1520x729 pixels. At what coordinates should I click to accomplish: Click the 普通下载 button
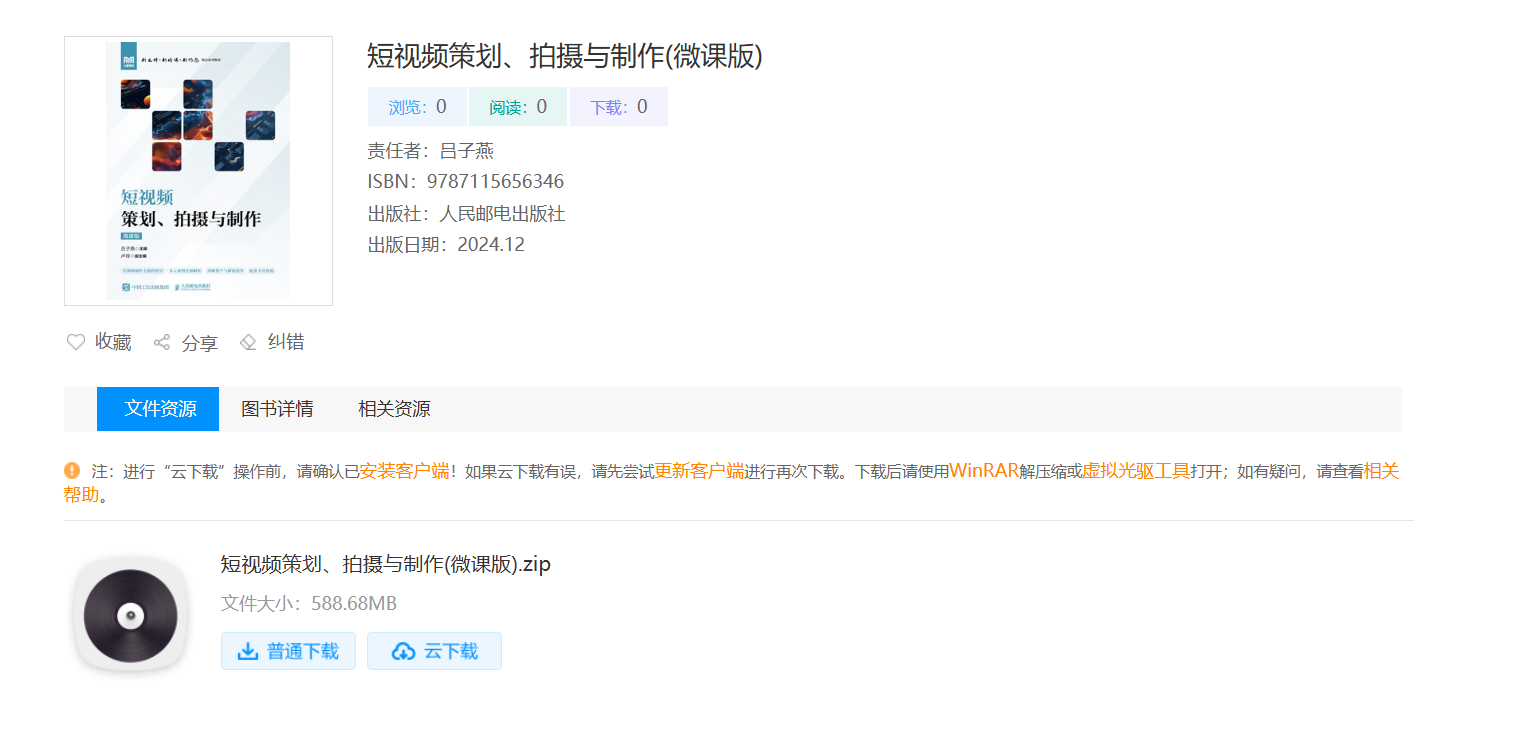pyautogui.click(x=288, y=651)
